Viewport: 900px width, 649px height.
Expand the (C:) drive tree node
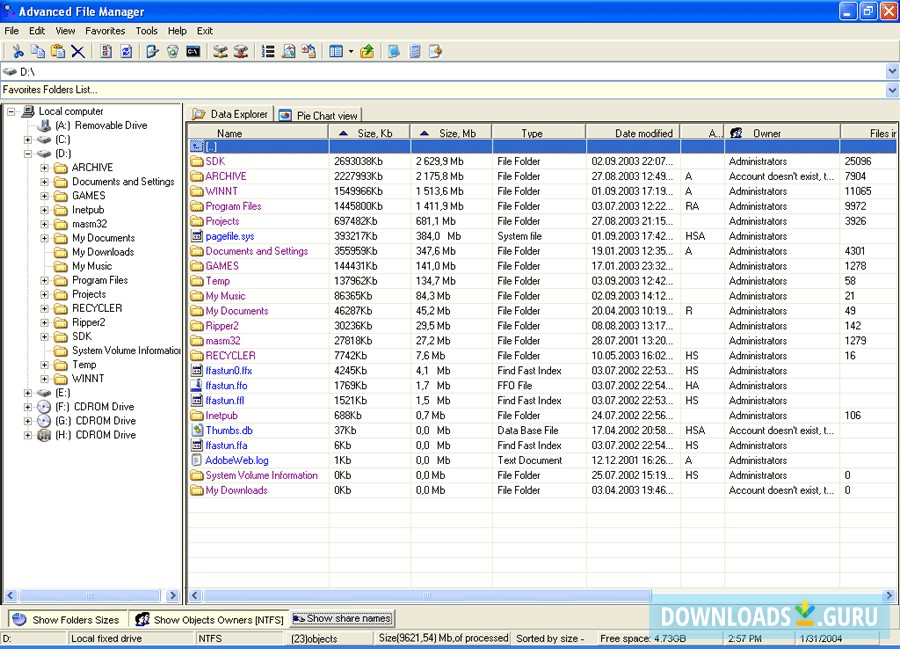(x=28, y=140)
